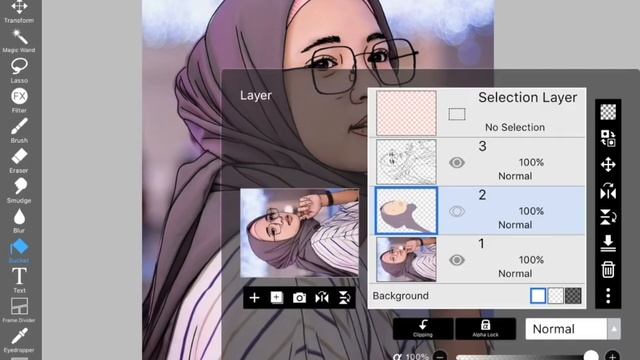Viewport: 640px width, 360px height.
Task: Select the Selection Layer thumbnail
Action: (x=406, y=113)
